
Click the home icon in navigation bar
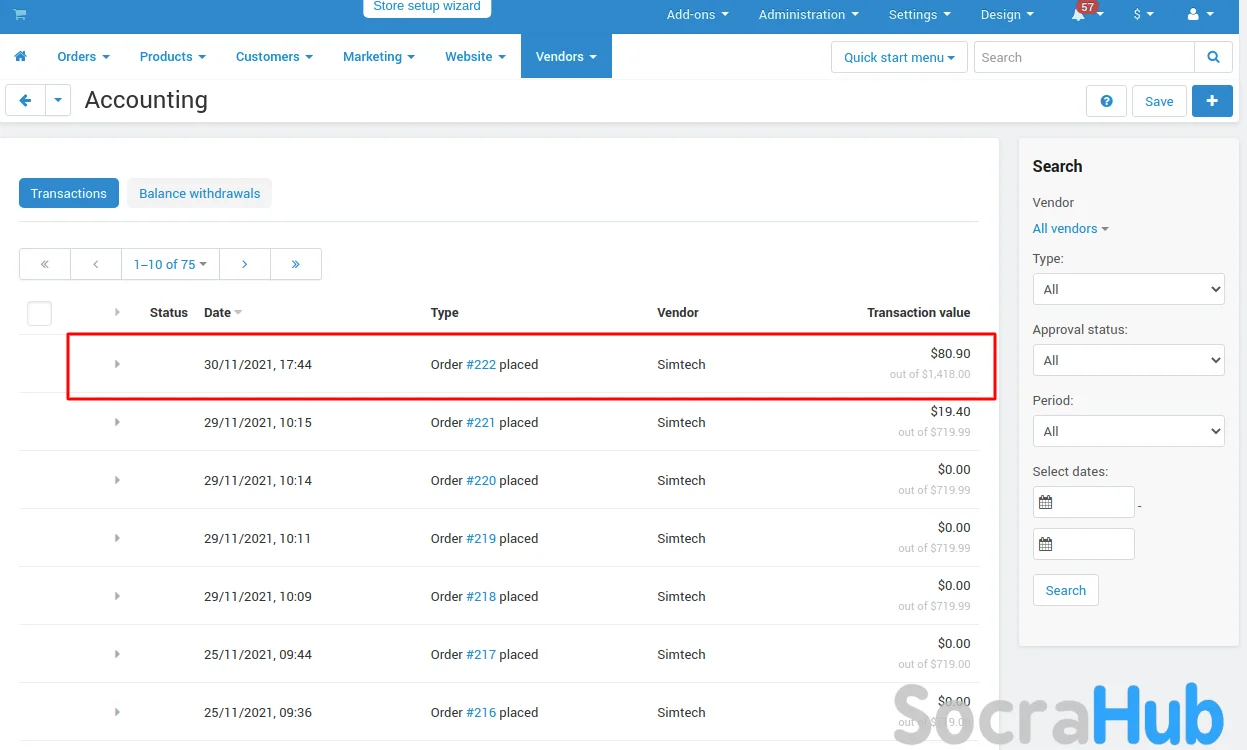20,57
